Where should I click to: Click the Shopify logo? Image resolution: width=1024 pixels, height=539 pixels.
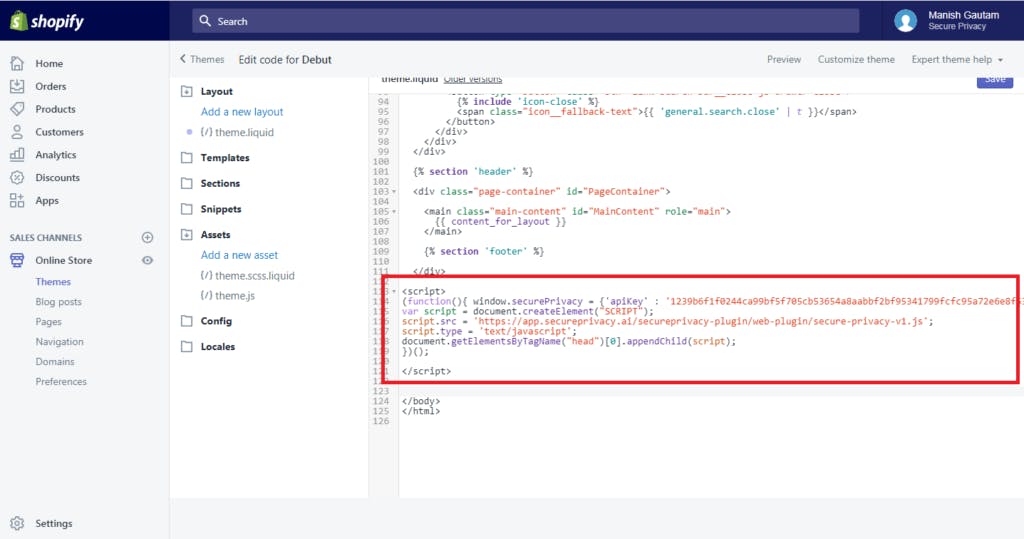(x=47, y=21)
